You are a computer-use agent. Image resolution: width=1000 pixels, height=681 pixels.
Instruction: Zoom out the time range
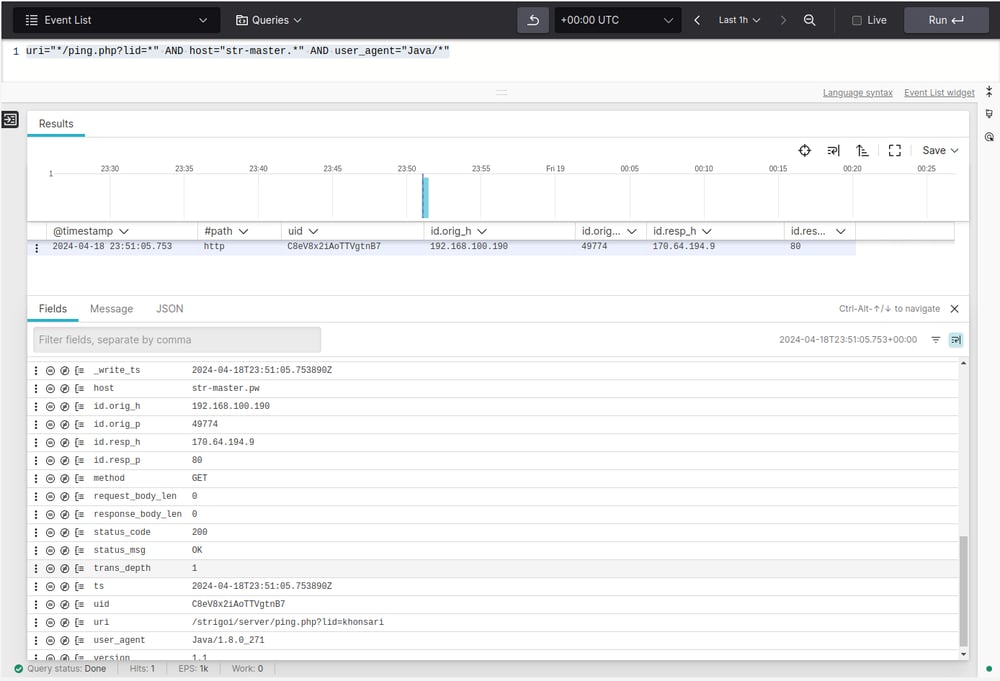pyautogui.click(x=810, y=20)
